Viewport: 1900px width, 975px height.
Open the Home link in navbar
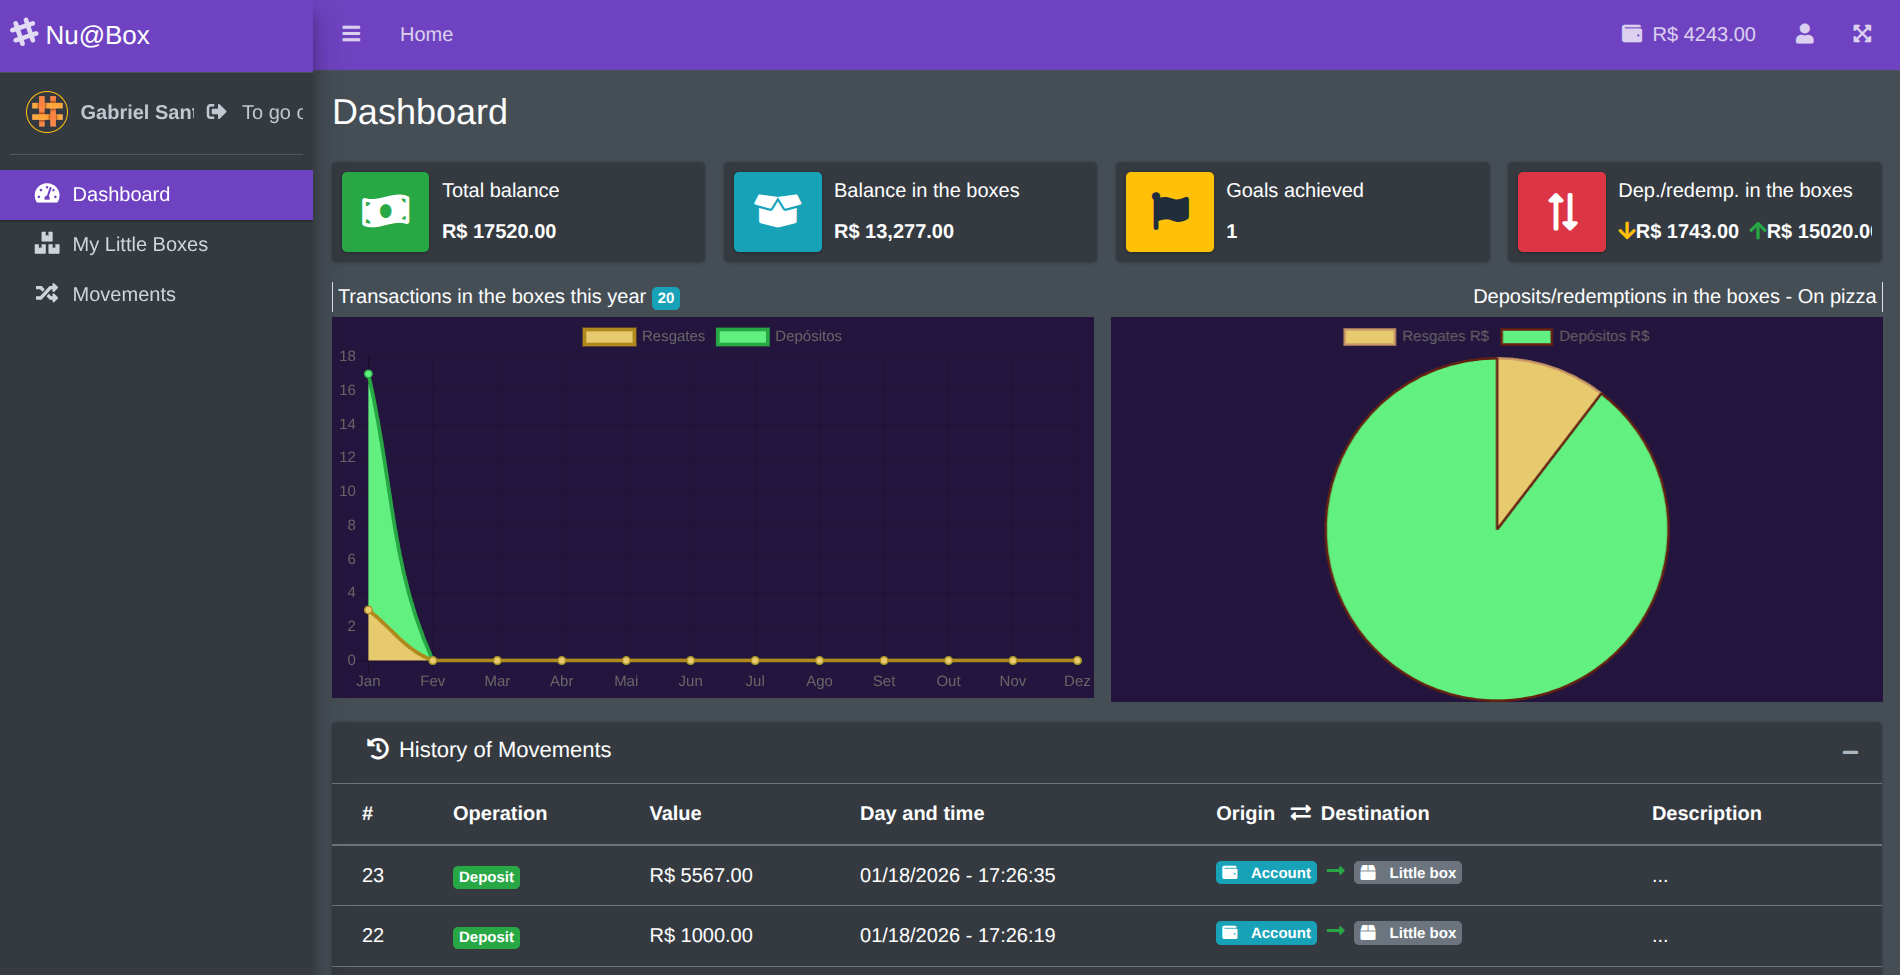426,34
